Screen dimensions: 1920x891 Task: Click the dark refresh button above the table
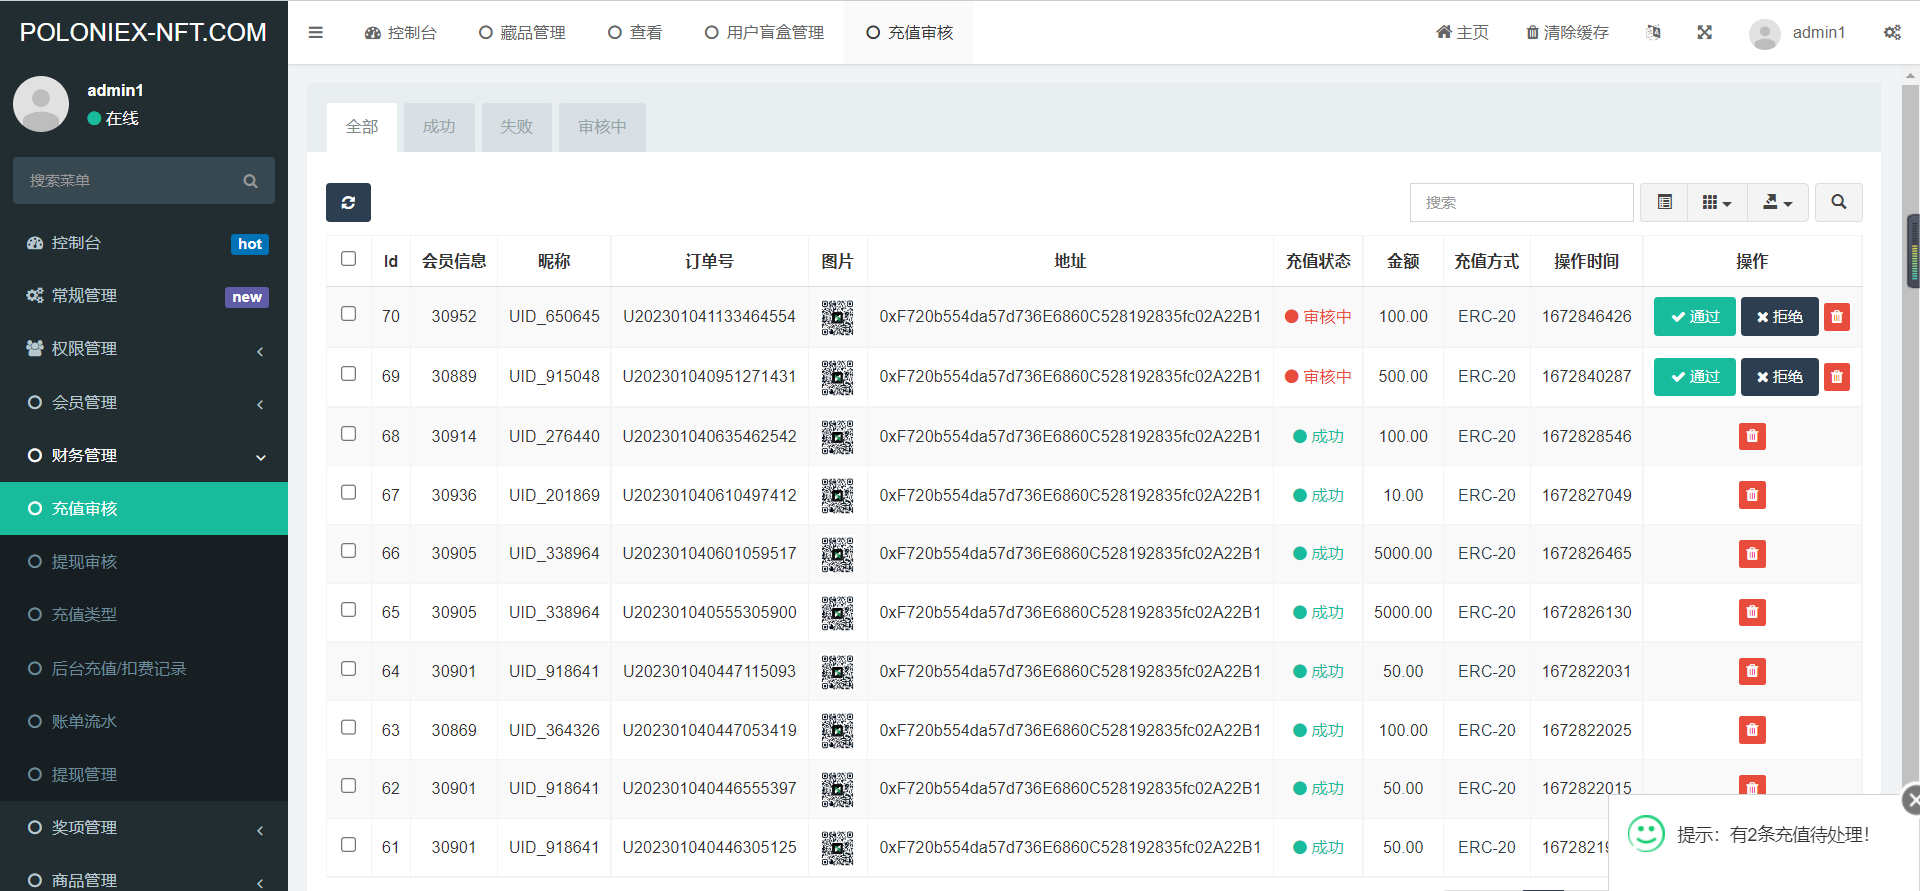[348, 202]
